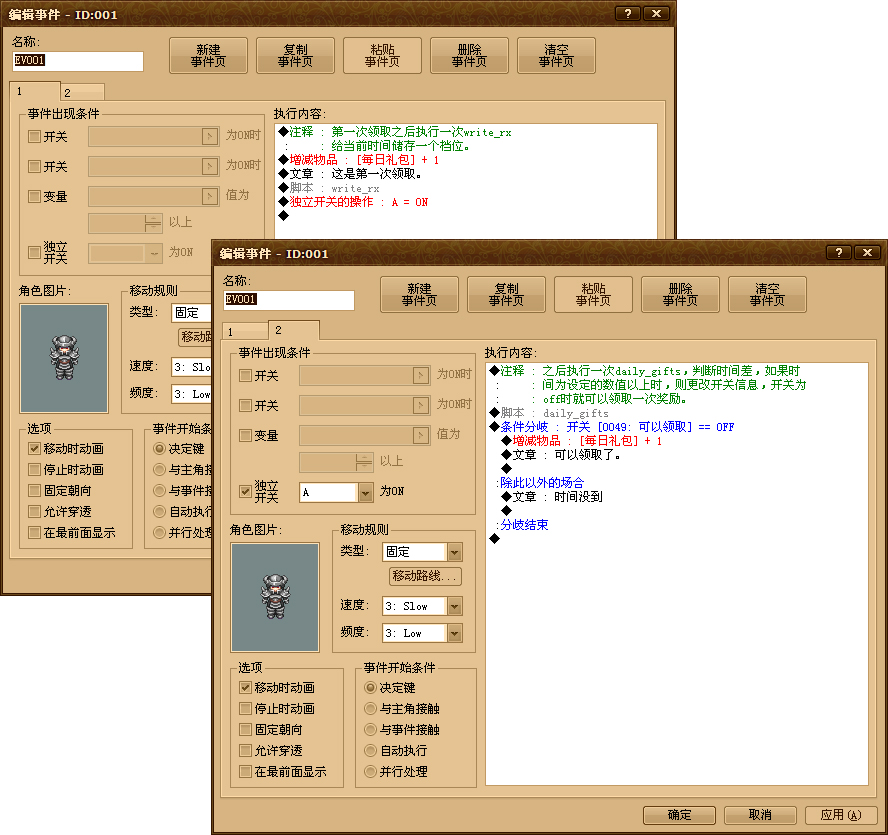Click the help button in the front window title bar

839,253
